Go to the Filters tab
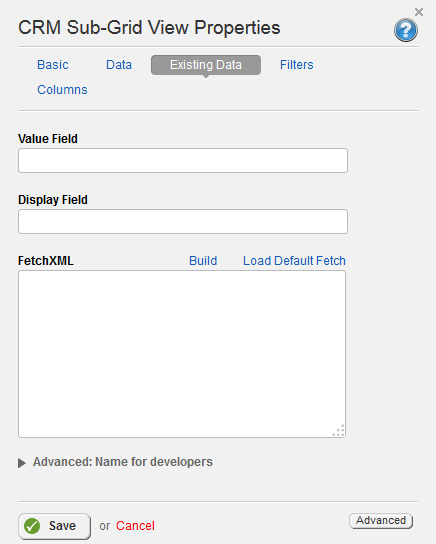This screenshot has height=544, width=436. (x=297, y=65)
